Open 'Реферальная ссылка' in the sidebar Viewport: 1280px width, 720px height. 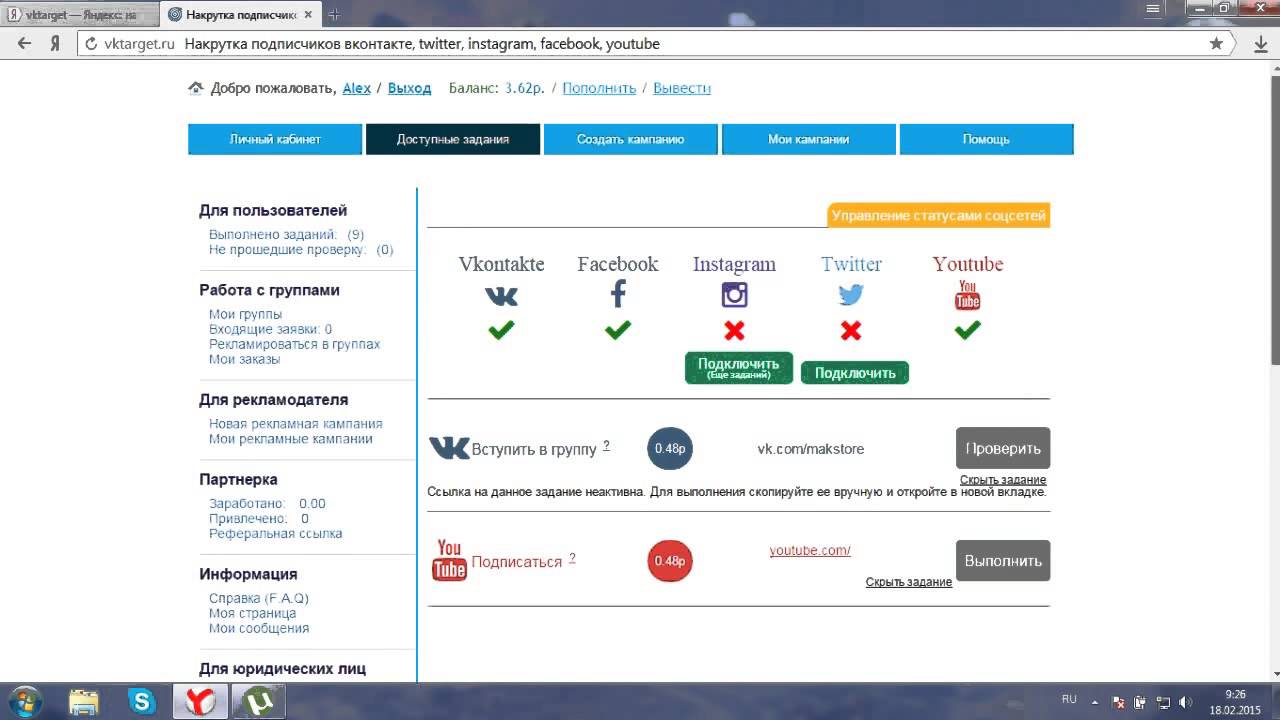(276, 534)
